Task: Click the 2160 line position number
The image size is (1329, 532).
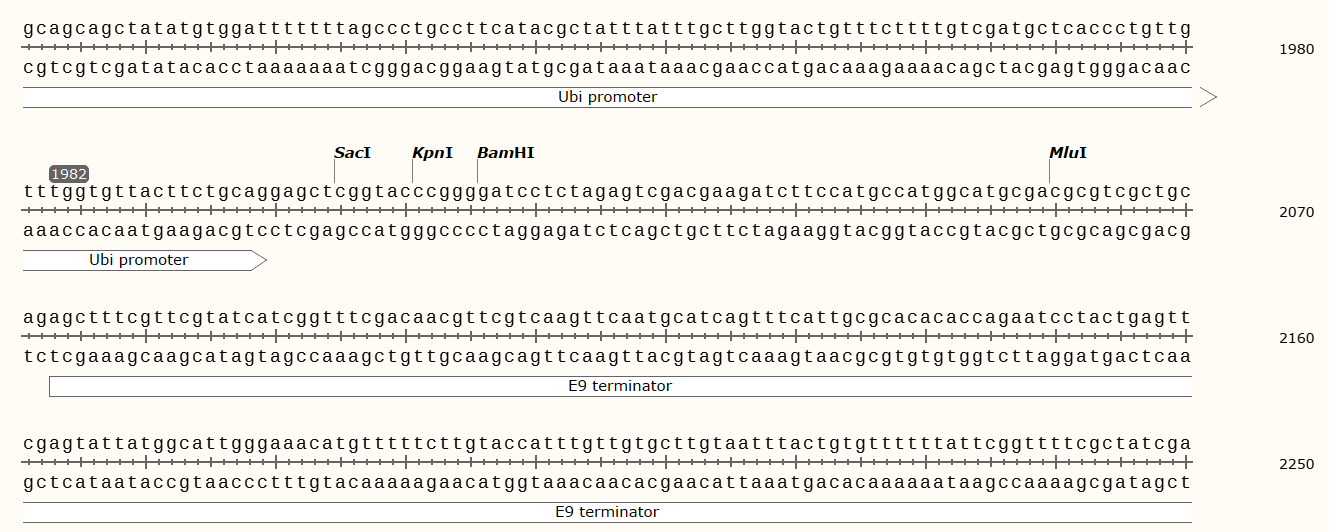Action: click(1297, 338)
